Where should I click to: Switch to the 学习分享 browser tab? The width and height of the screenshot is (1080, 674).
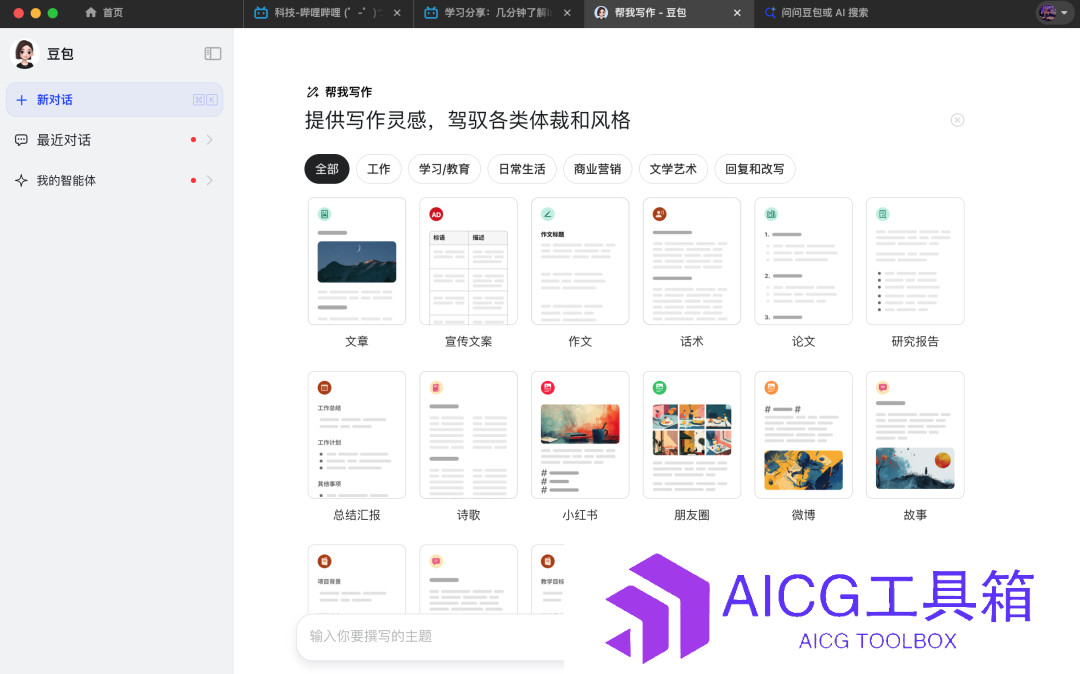499,12
